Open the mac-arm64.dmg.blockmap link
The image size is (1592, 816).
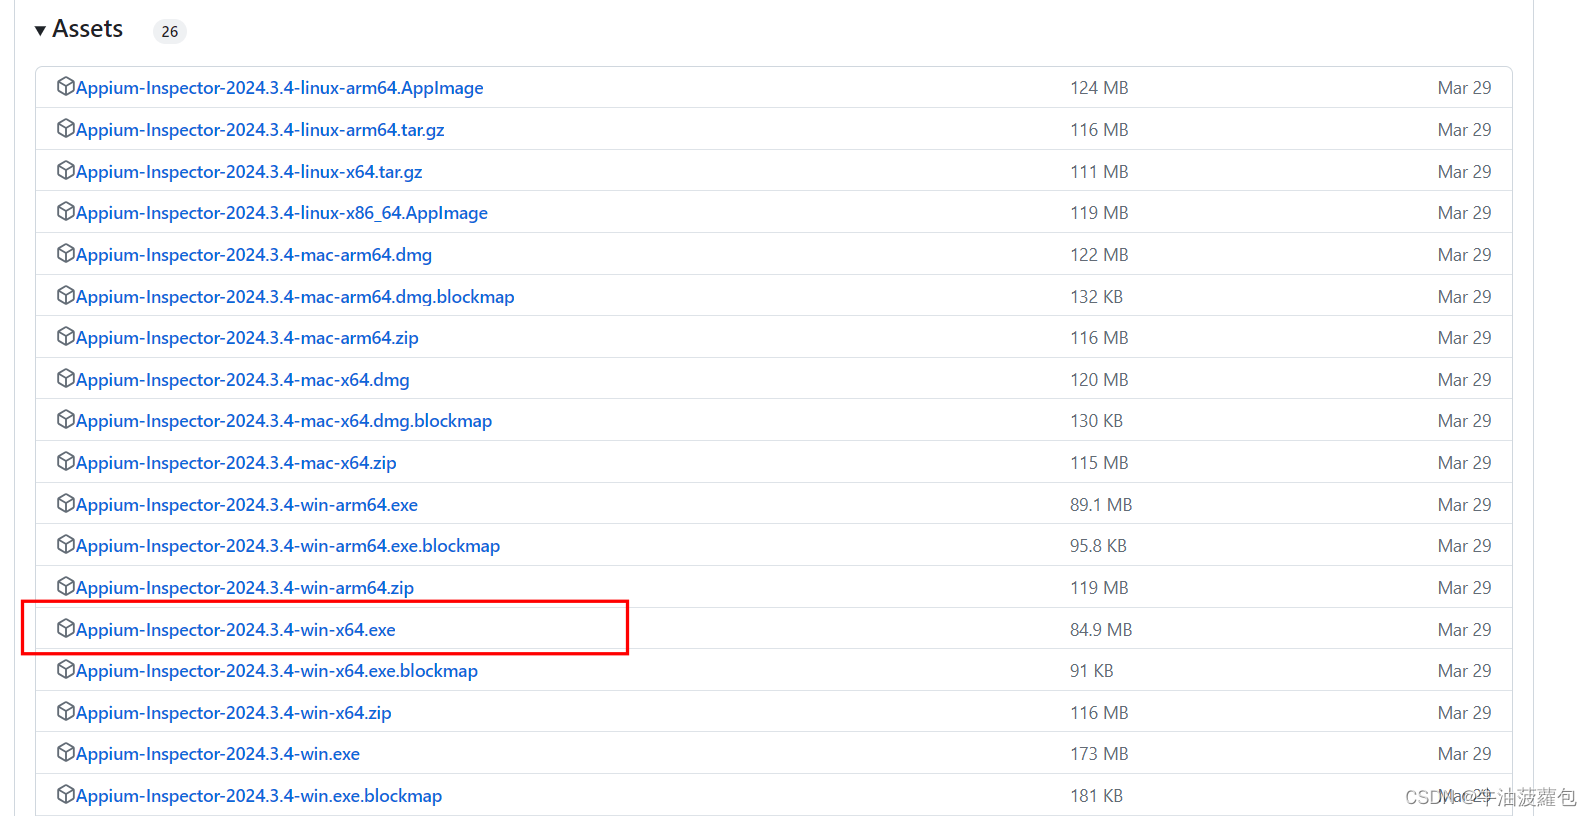point(295,297)
